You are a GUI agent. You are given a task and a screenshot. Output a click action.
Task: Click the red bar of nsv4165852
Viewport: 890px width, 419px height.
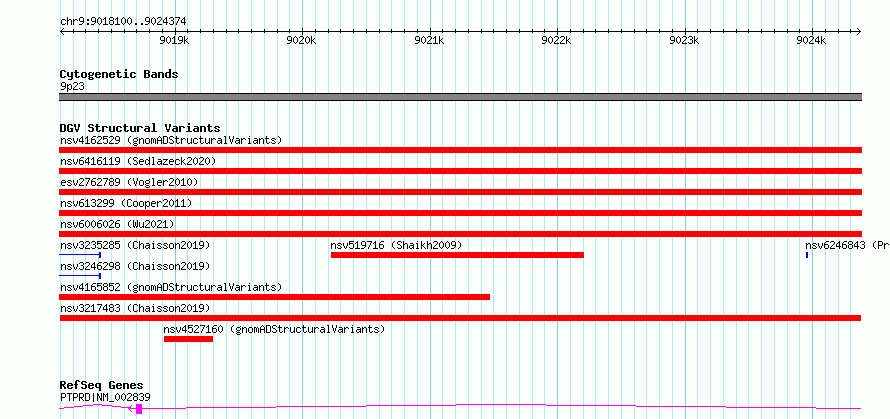pos(275,297)
